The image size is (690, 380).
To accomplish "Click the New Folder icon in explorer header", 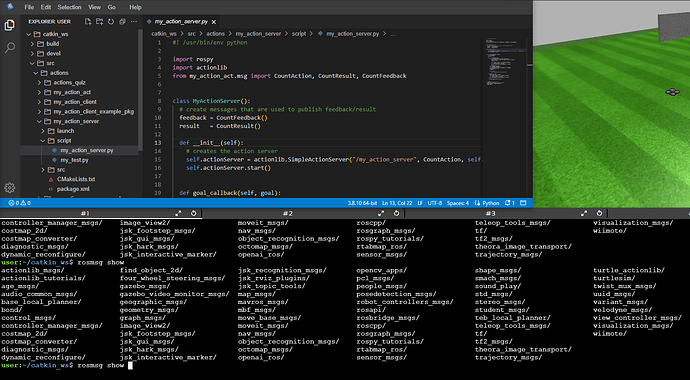I will tap(99, 22).
